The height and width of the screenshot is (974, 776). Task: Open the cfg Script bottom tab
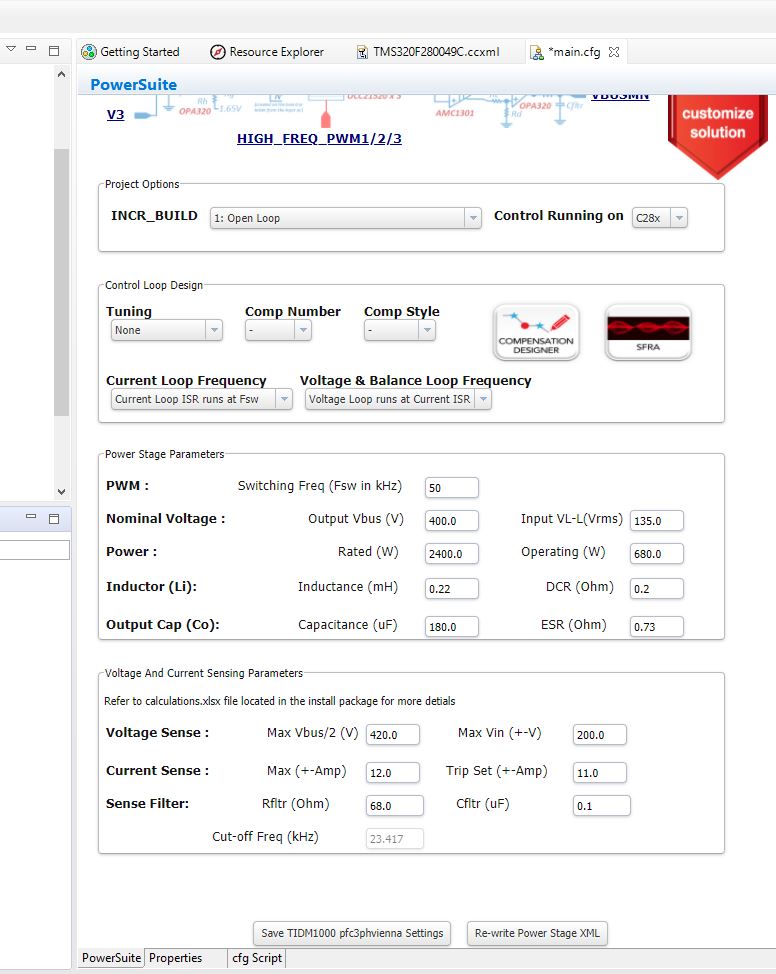(x=257, y=958)
